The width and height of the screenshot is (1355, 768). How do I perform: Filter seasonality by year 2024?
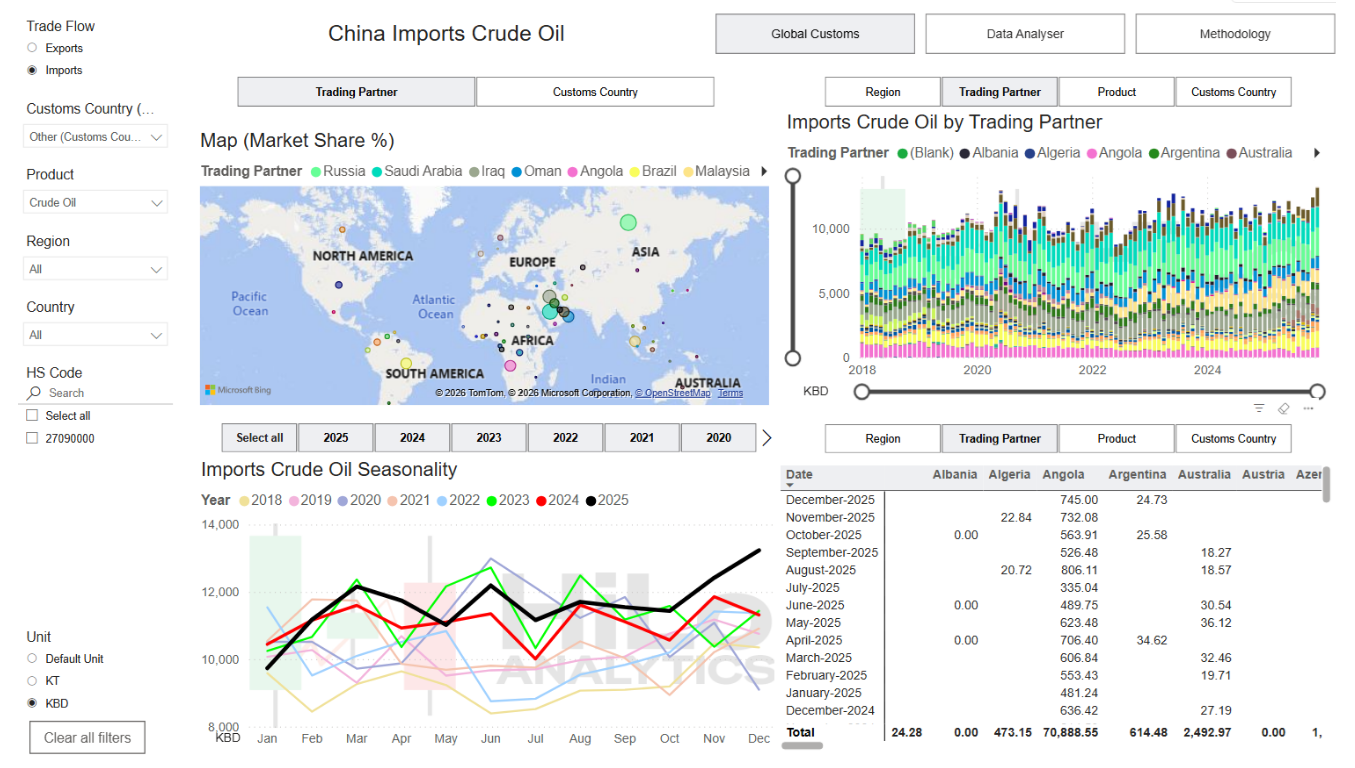point(412,438)
